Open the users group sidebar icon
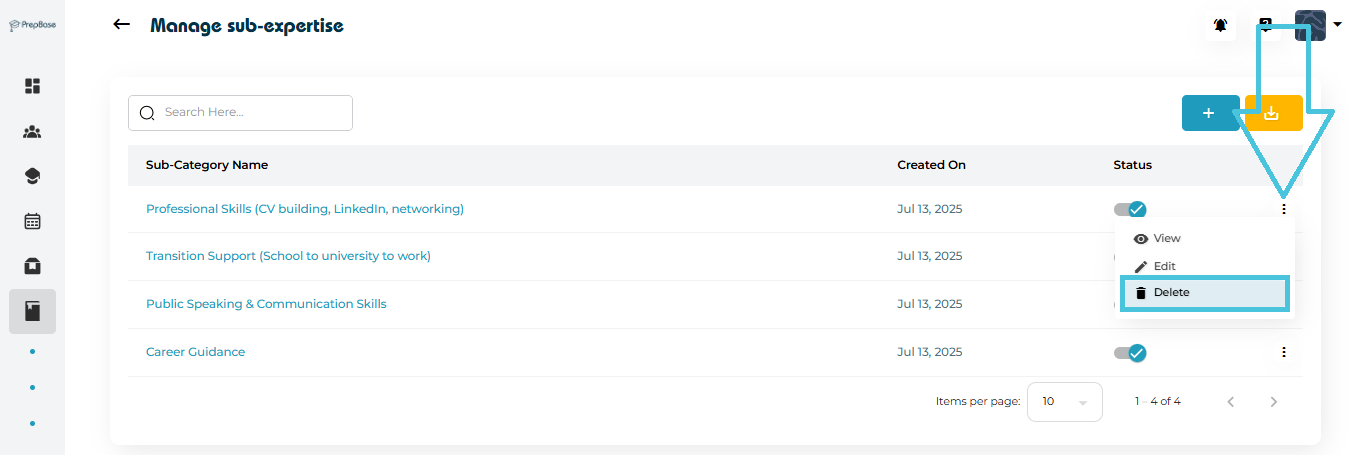Screen dimensions: 1363x455 pos(32,131)
